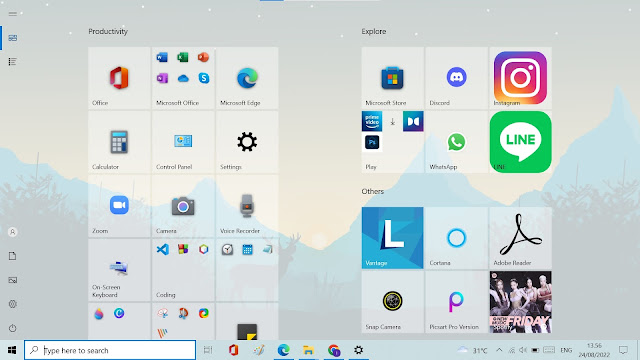Show hidden system tray icons

pos(499,350)
